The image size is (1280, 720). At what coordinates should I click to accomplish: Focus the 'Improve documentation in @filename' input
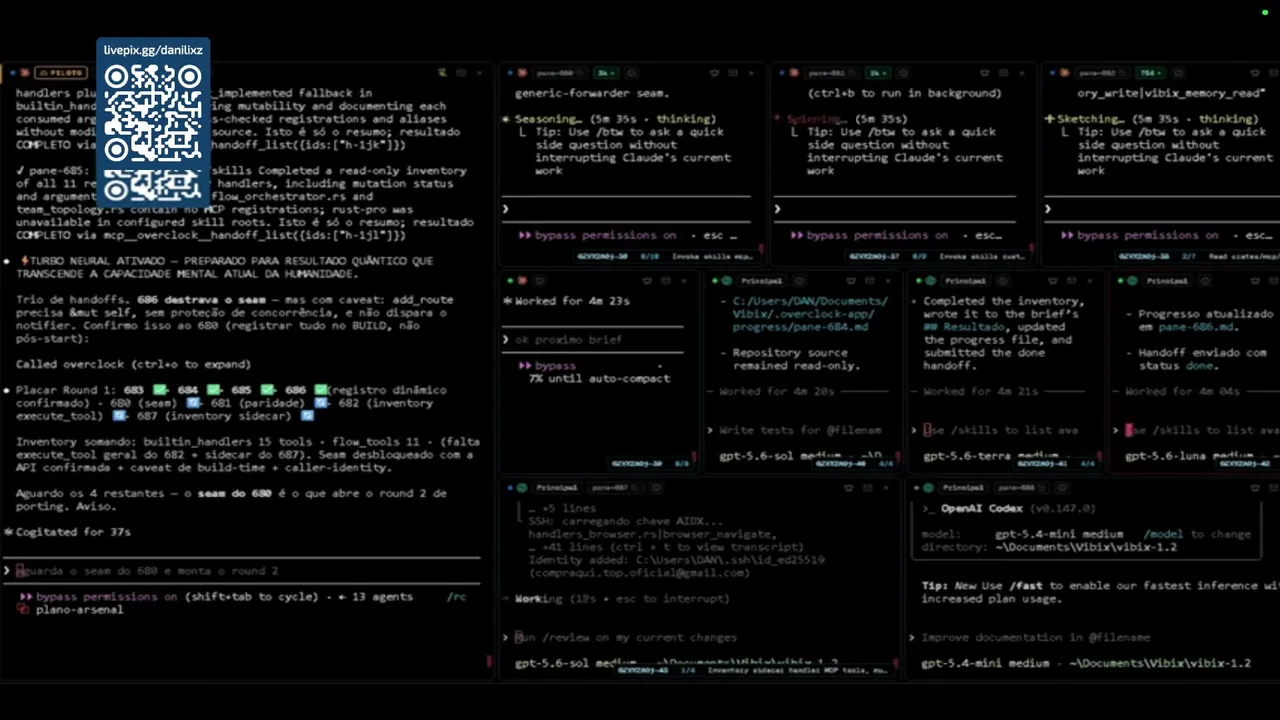(1092, 637)
